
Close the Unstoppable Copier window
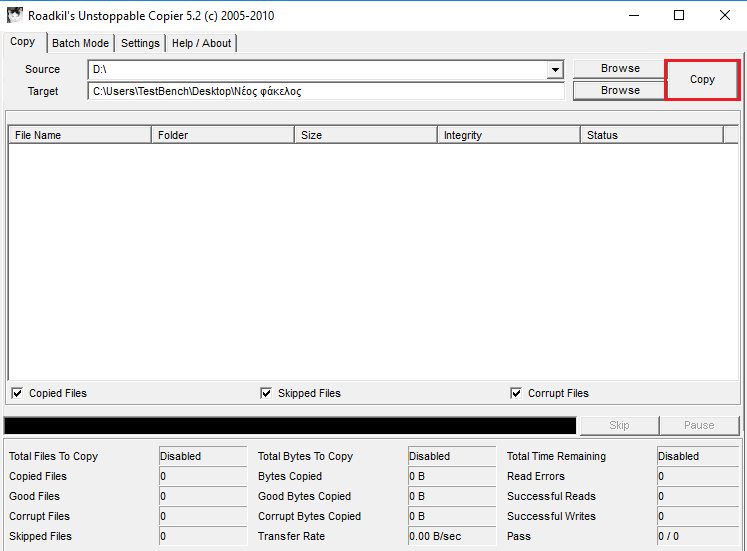point(725,15)
